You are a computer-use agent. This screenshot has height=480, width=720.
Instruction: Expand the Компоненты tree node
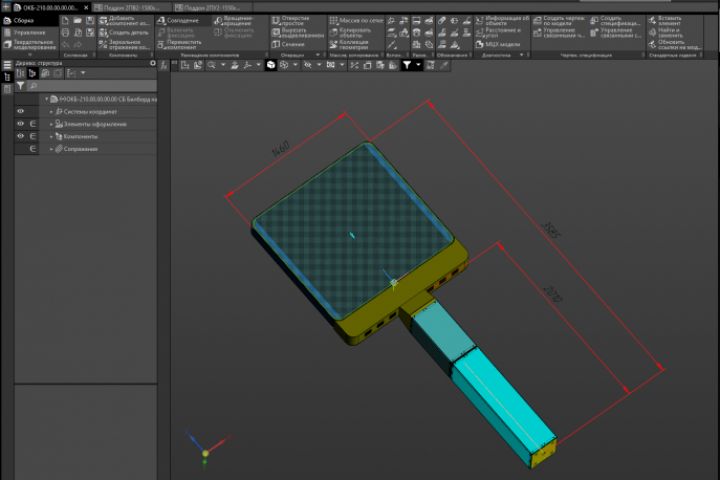pos(50,136)
